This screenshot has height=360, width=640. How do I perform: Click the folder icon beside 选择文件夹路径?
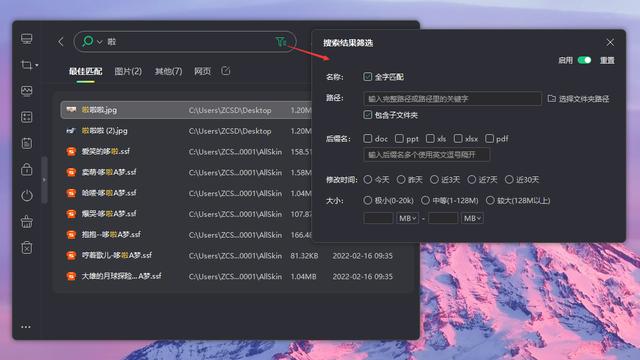point(551,98)
